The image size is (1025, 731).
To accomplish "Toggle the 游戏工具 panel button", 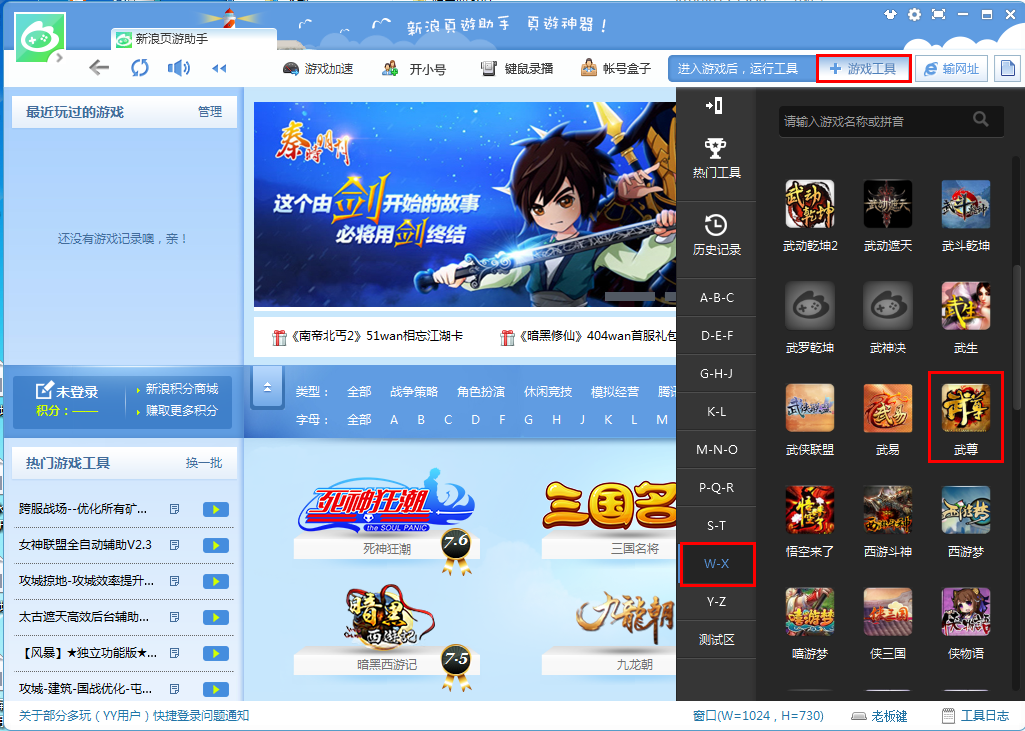I will pyautogui.click(x=863, y=69).
